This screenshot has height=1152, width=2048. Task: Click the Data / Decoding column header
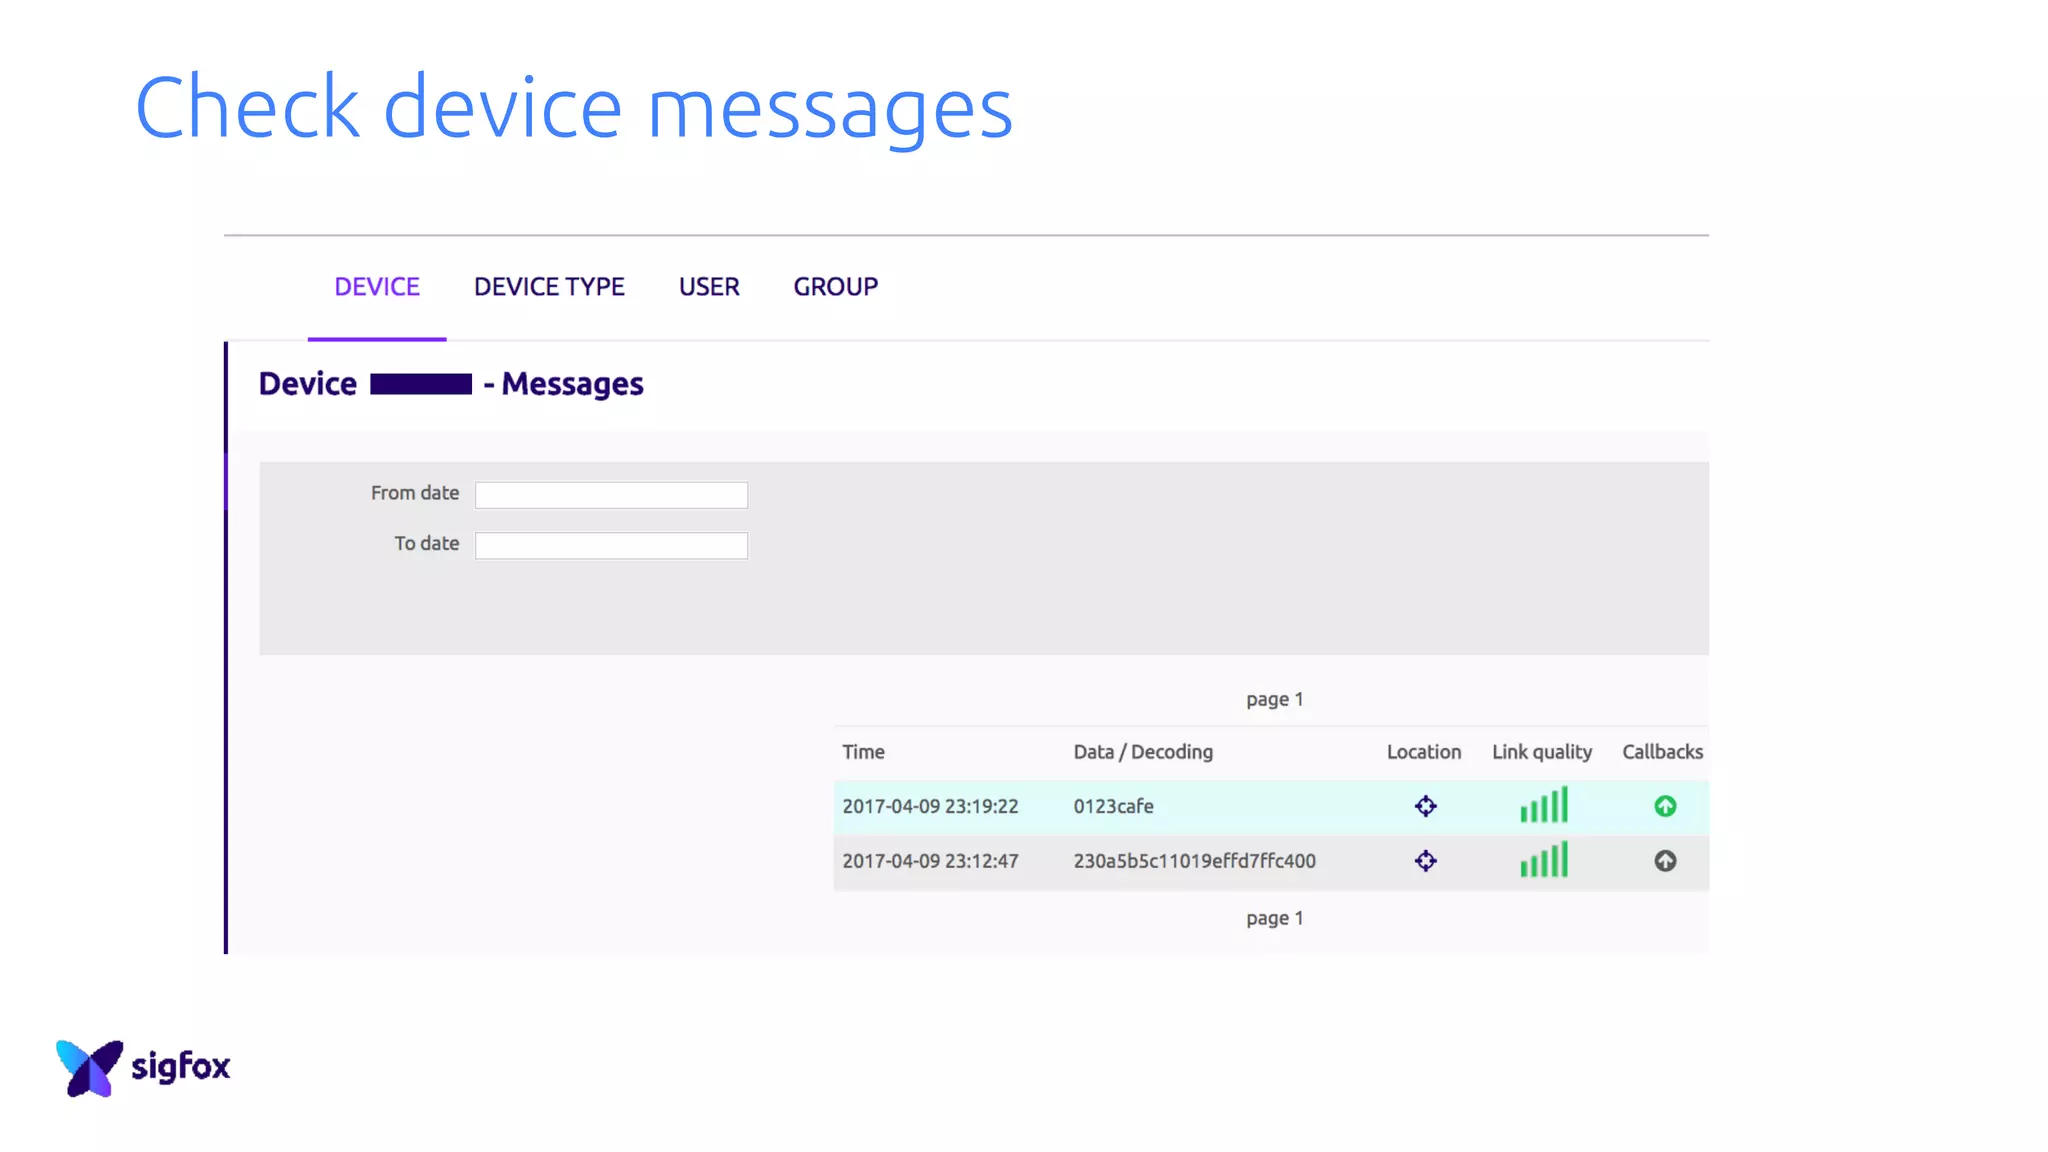(x=1143, y=752)
